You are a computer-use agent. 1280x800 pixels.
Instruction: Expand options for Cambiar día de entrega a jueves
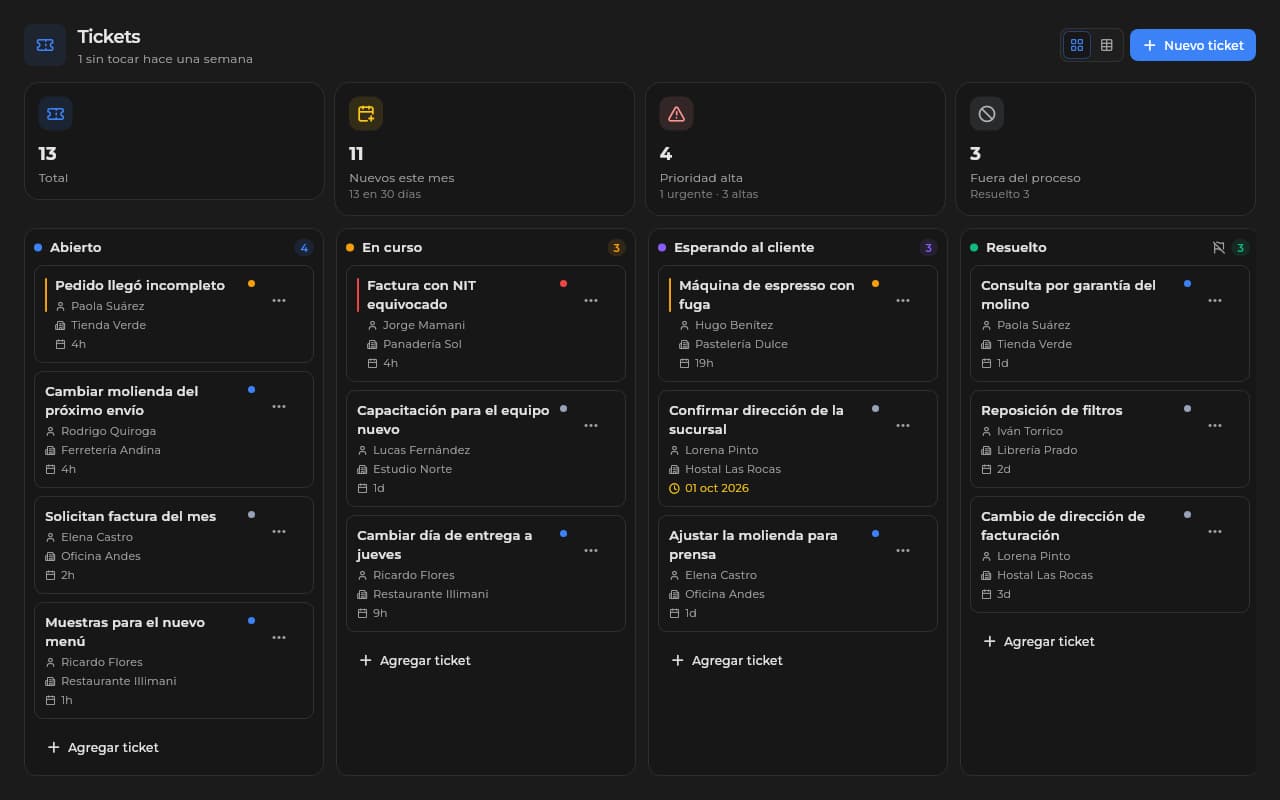[x=591, y=550]
